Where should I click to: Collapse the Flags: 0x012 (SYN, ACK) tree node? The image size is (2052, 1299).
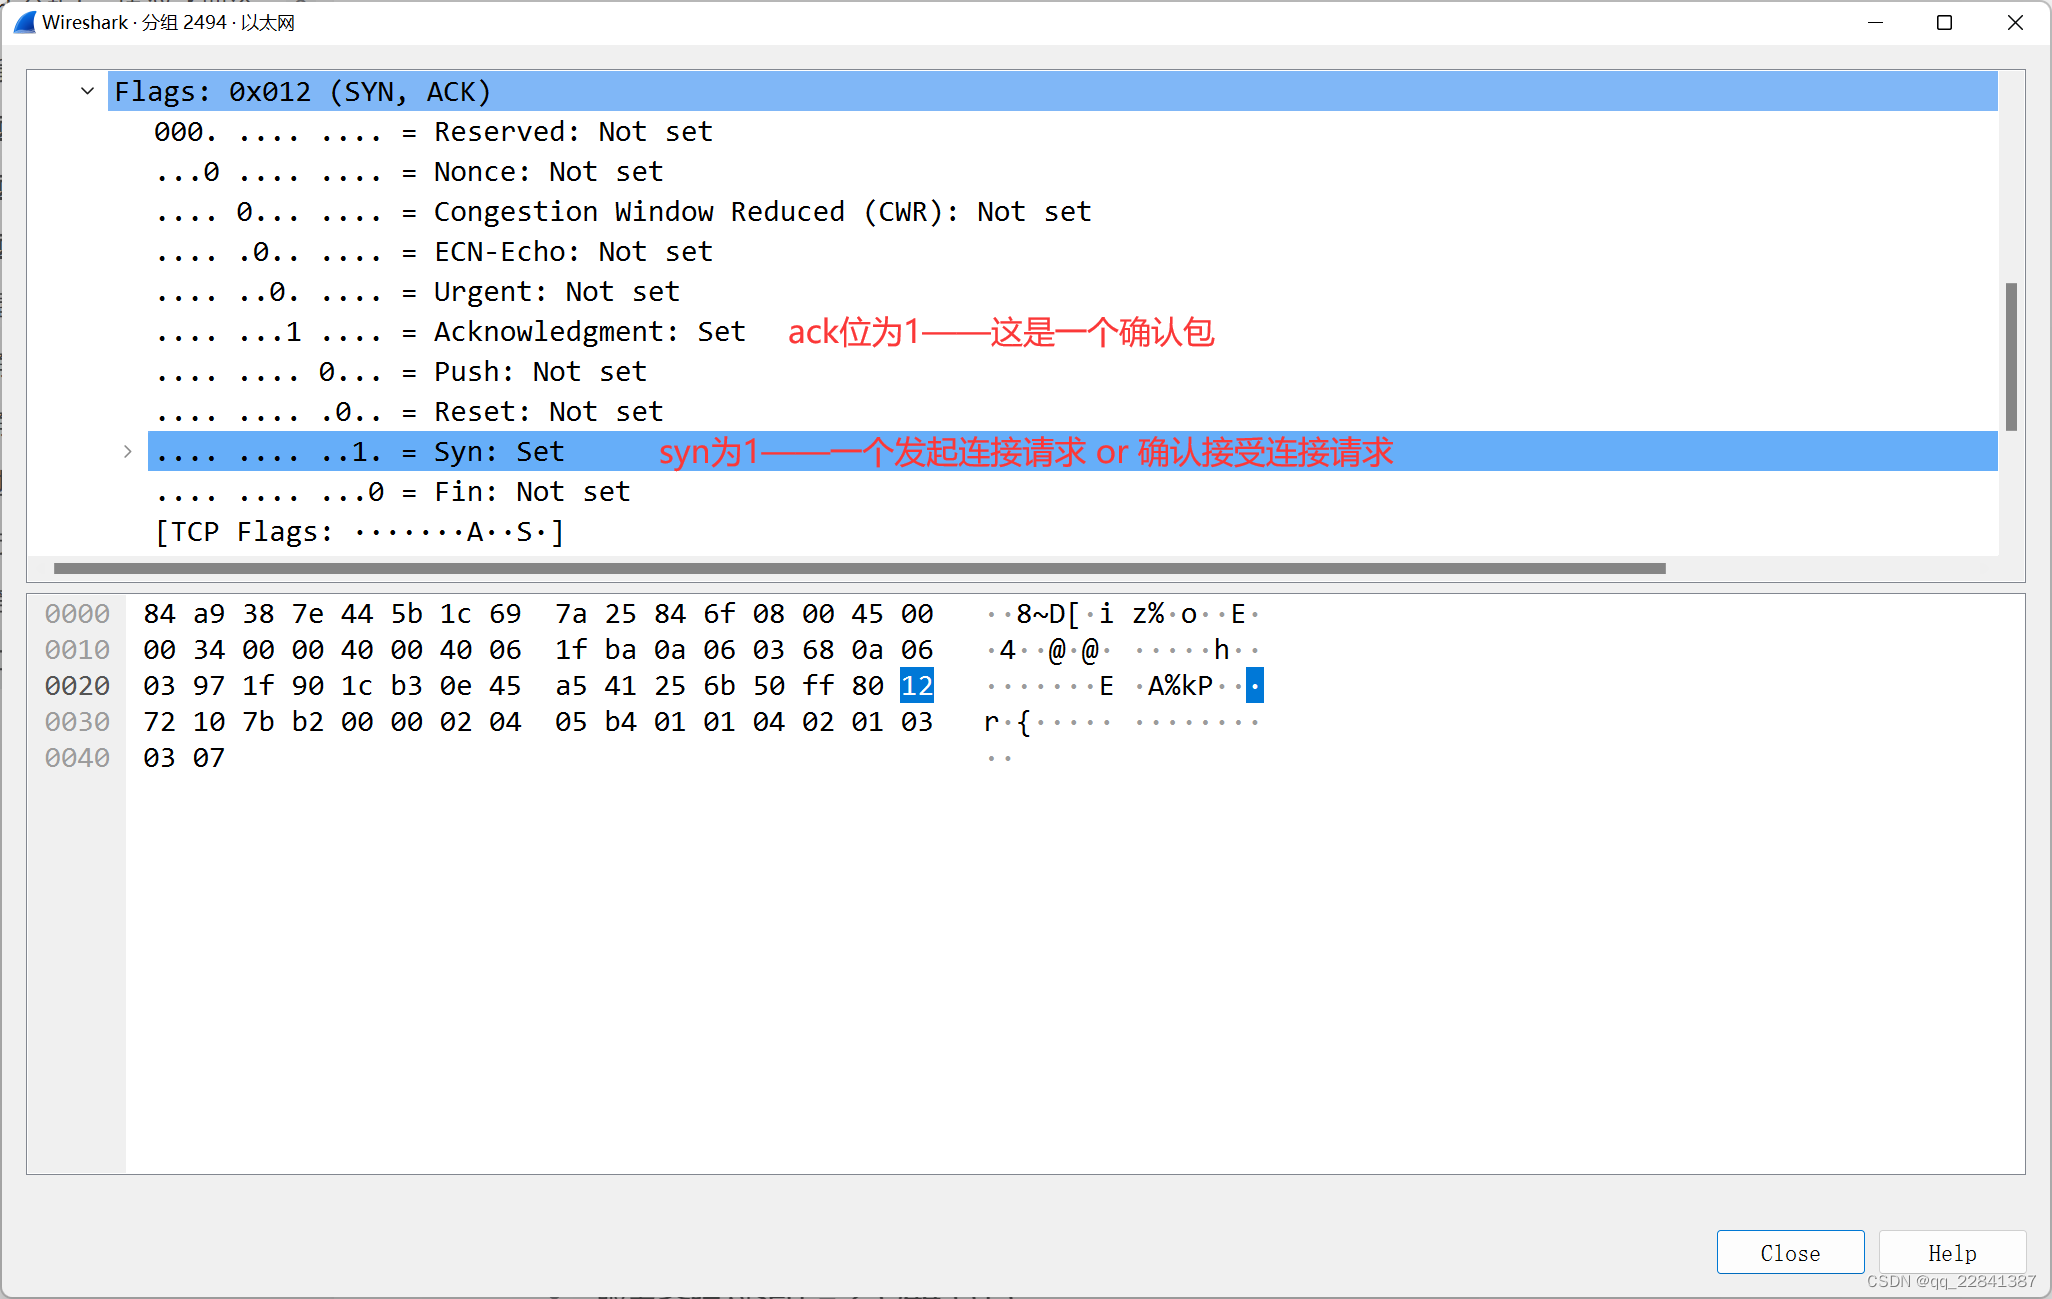pyautogui.click(x=88, y=91)
